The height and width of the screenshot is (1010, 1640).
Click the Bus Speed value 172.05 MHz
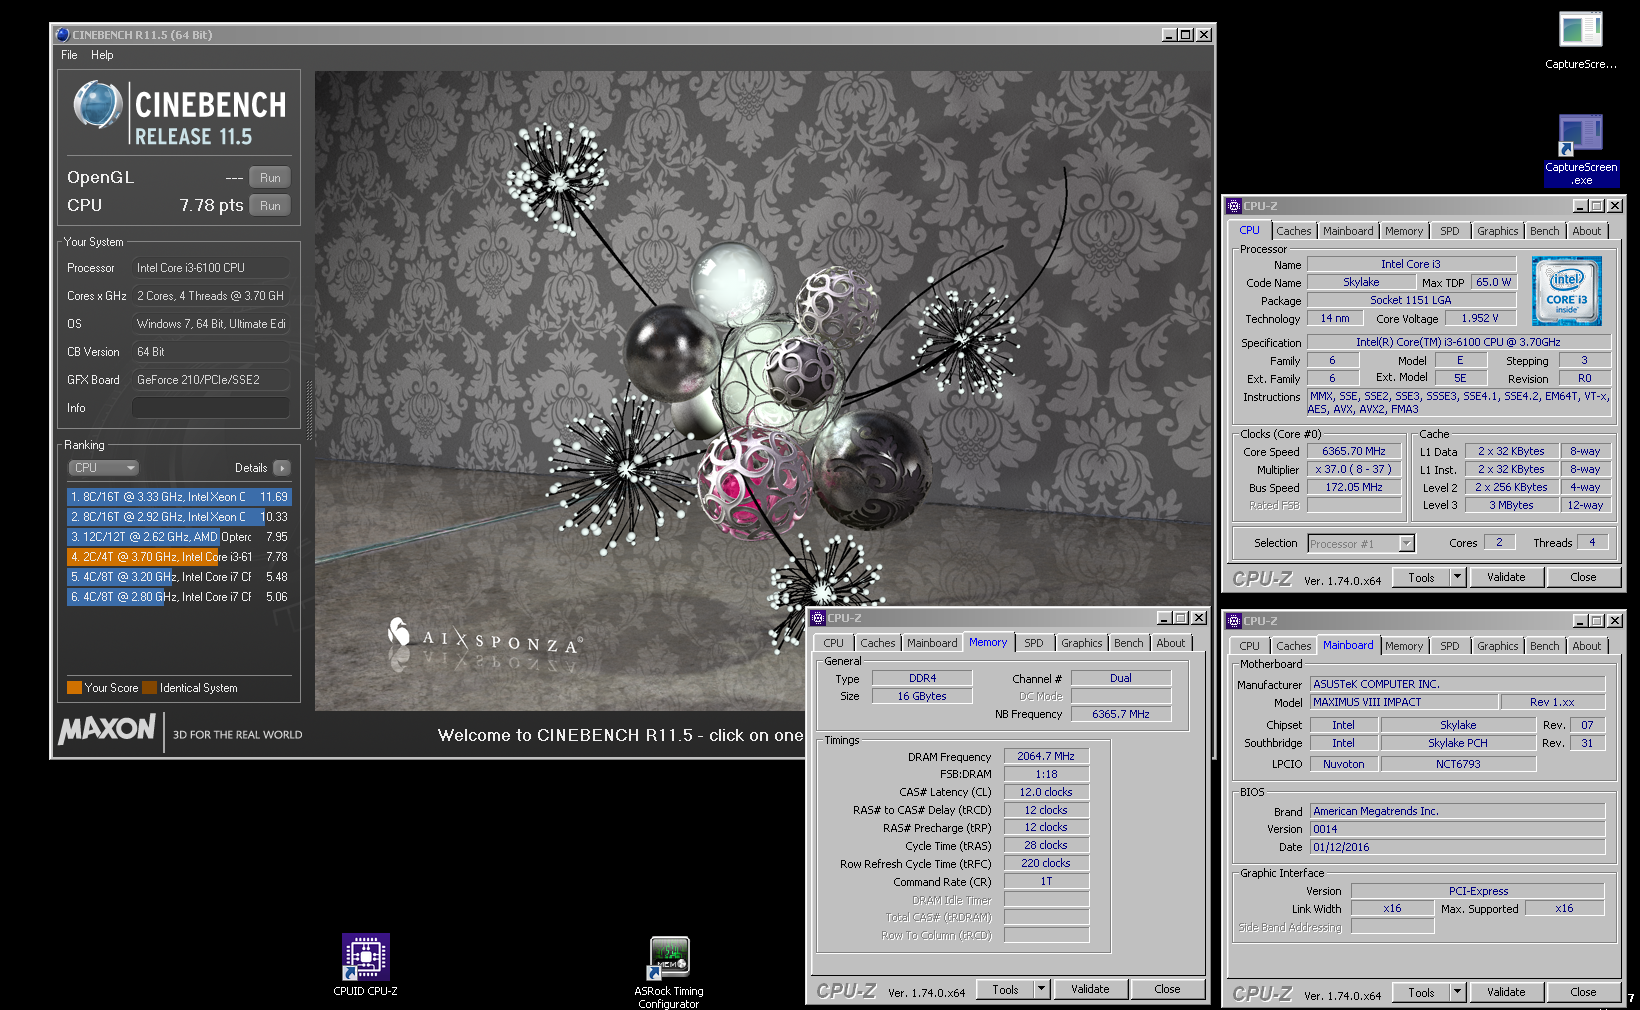click(x=1354, y=487)
